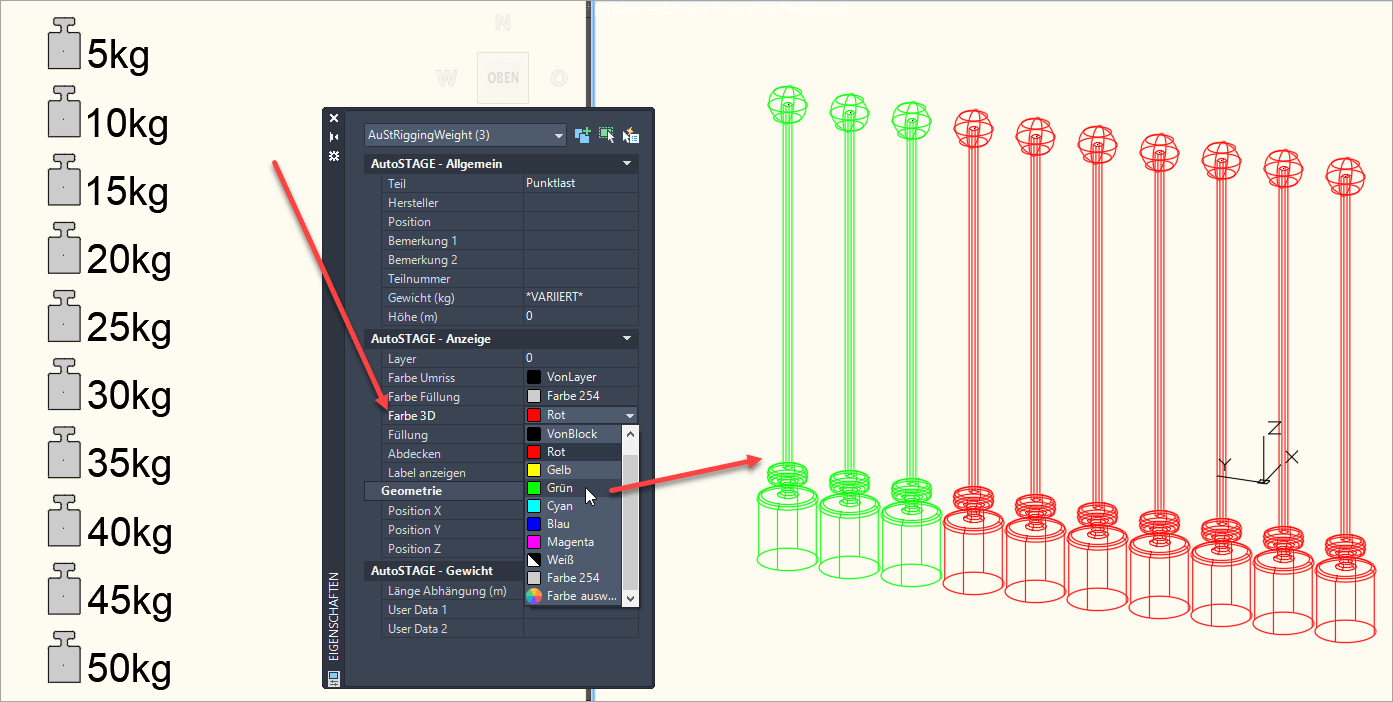Click the empty Hersteller value field
The height and width of the screenshot is (702, 1393).
tap(581, 203)
